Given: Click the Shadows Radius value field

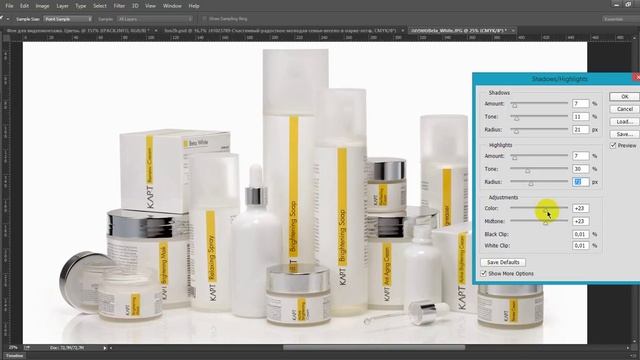Looking at the screenshot, I should [x=580, y=130].
